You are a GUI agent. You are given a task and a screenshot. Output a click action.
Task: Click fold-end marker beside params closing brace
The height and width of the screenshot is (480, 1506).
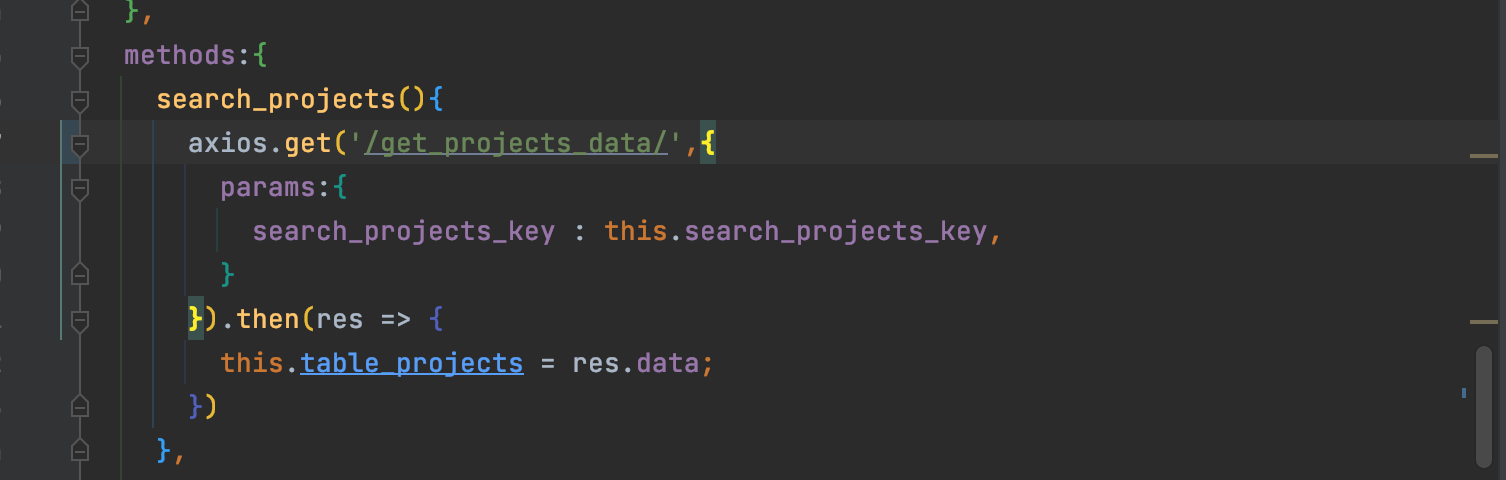(80, 275)
